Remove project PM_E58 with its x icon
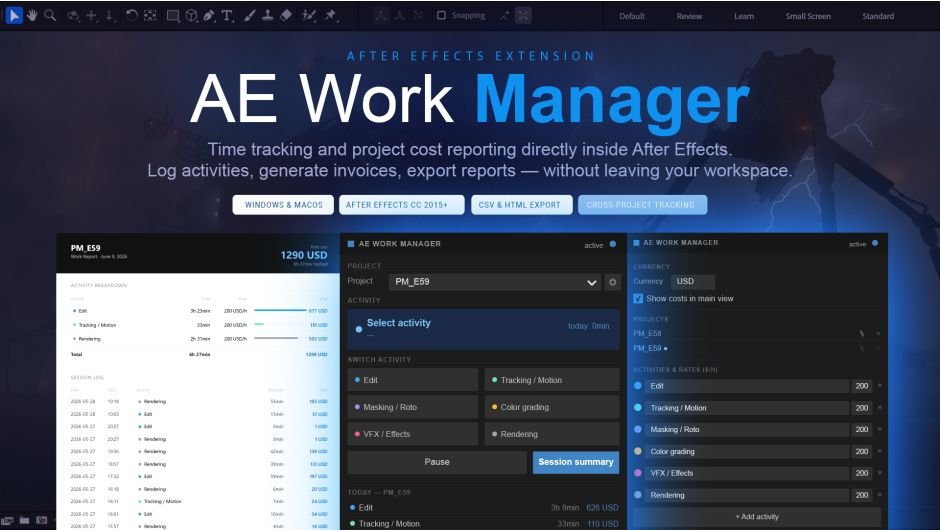 [878, 333]
